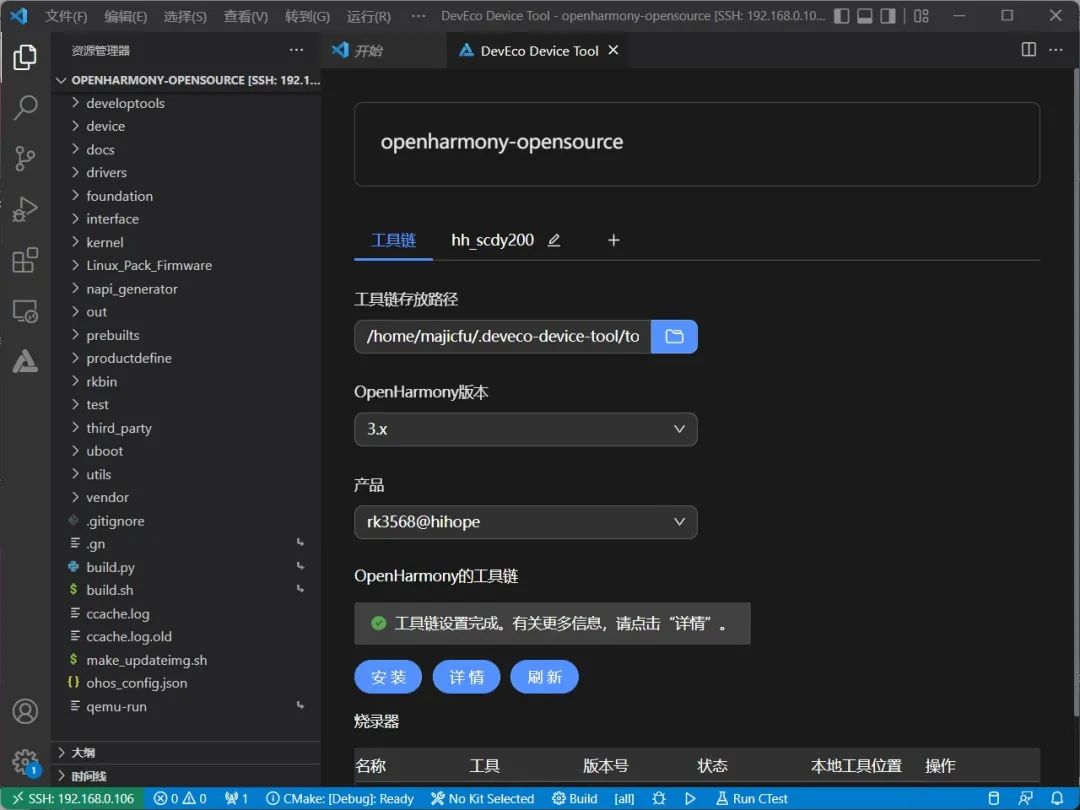The height and width of the screenshot is (810, 1080).
Task: Open the overflow menu ellipsis in title bar
Action: (x=417, y=16)
